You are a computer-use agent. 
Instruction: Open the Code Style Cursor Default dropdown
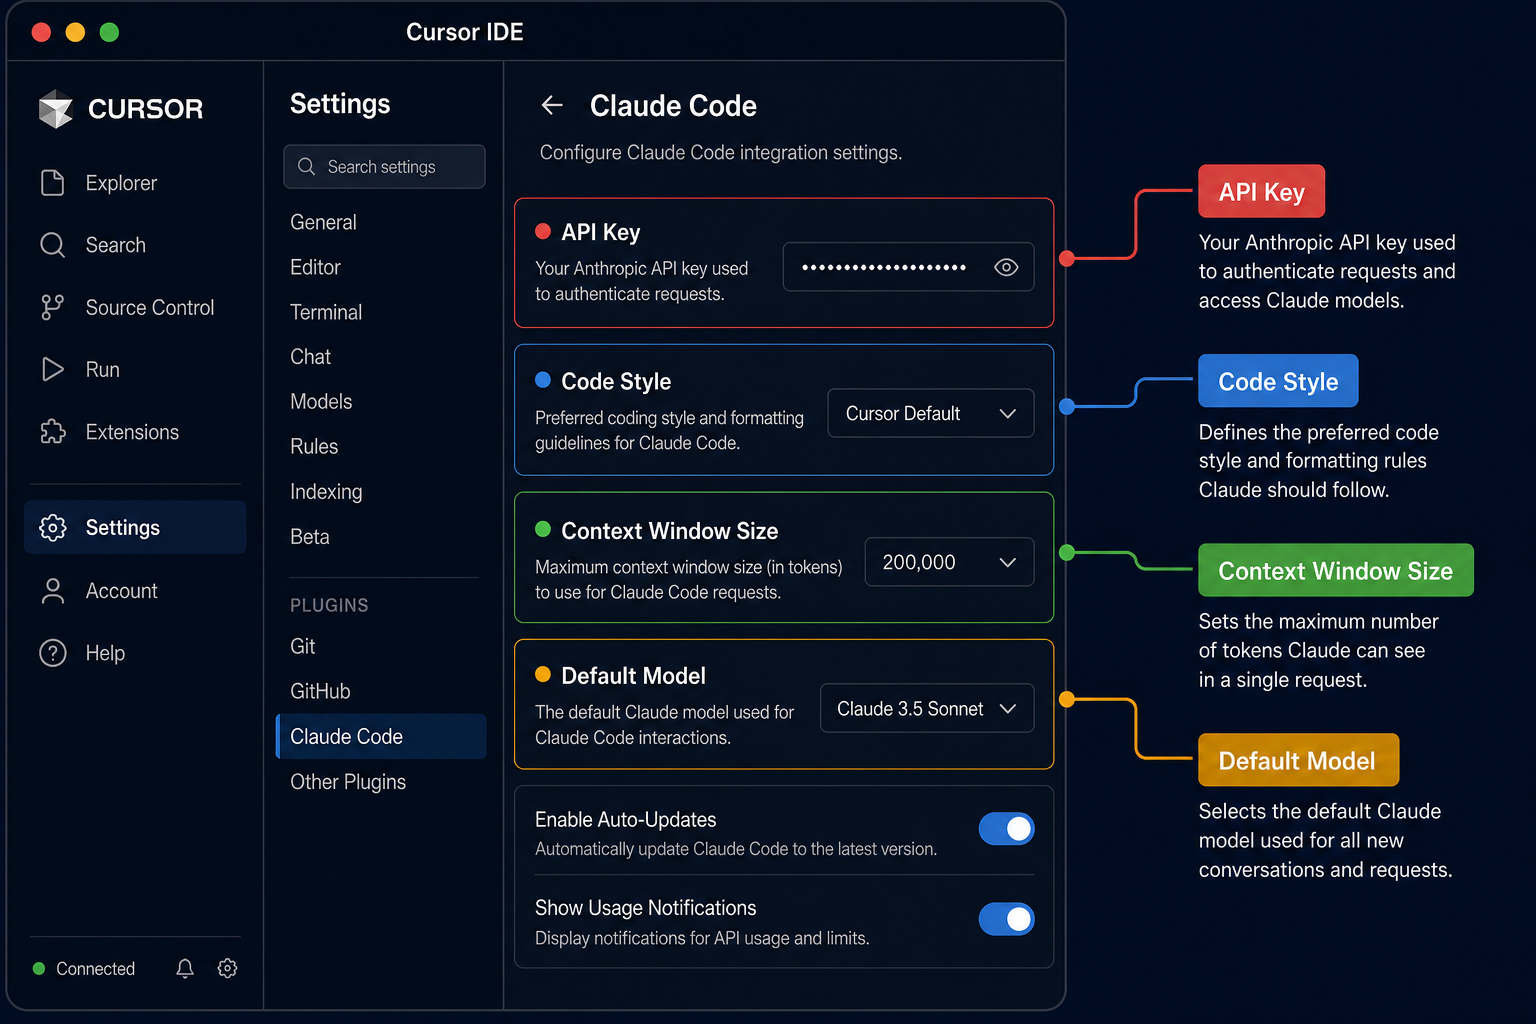tap(930, 413)
